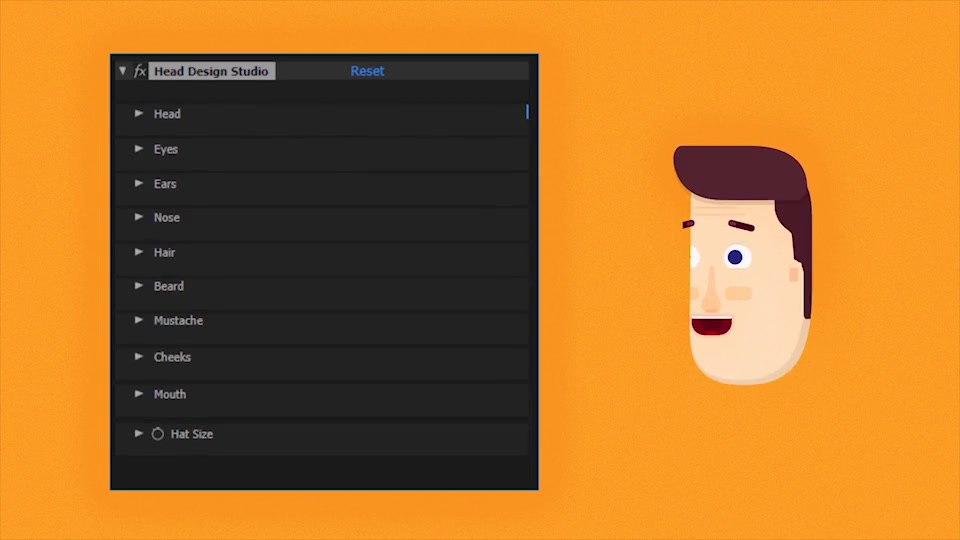The height and width of the screenshot is (540, 960).
Task: Collapse the Head Design Studio effect
Action: 123,71
